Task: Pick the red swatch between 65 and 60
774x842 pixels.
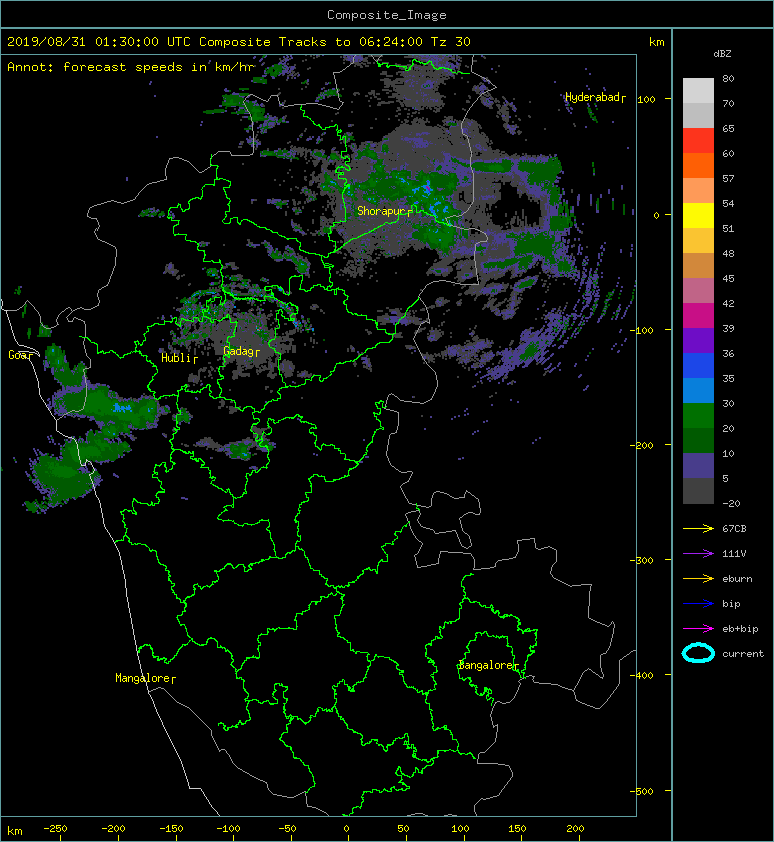Action: click(x=698, y=140)
